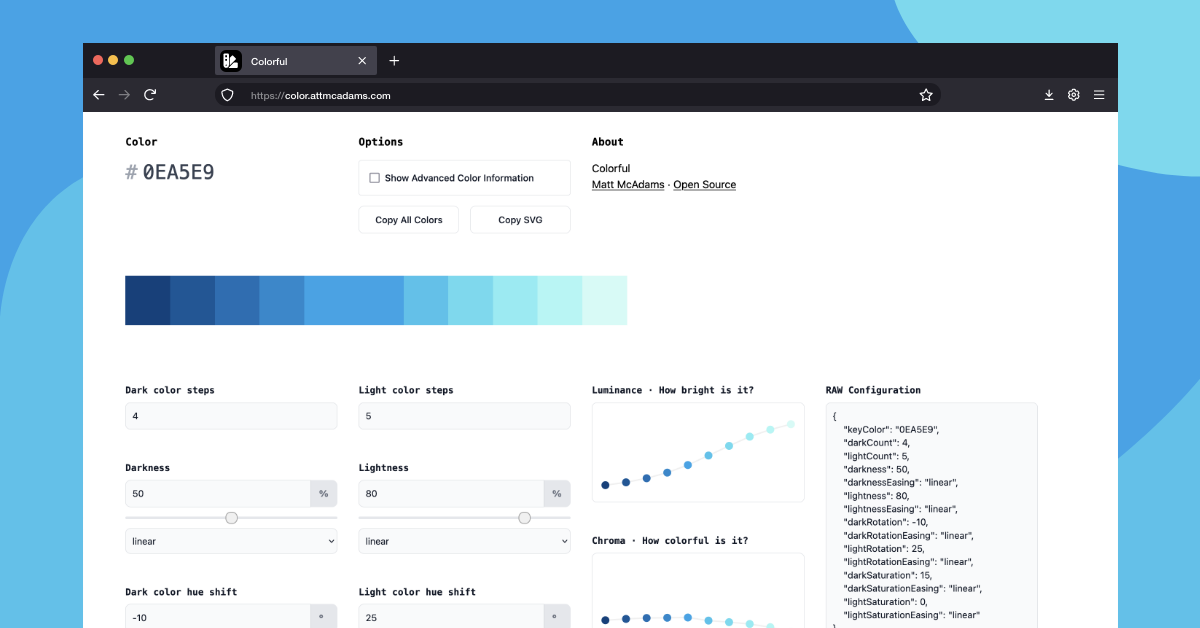Enable Show Advanced Color Information
1200x628 pixels.
[x=374, y=177]
